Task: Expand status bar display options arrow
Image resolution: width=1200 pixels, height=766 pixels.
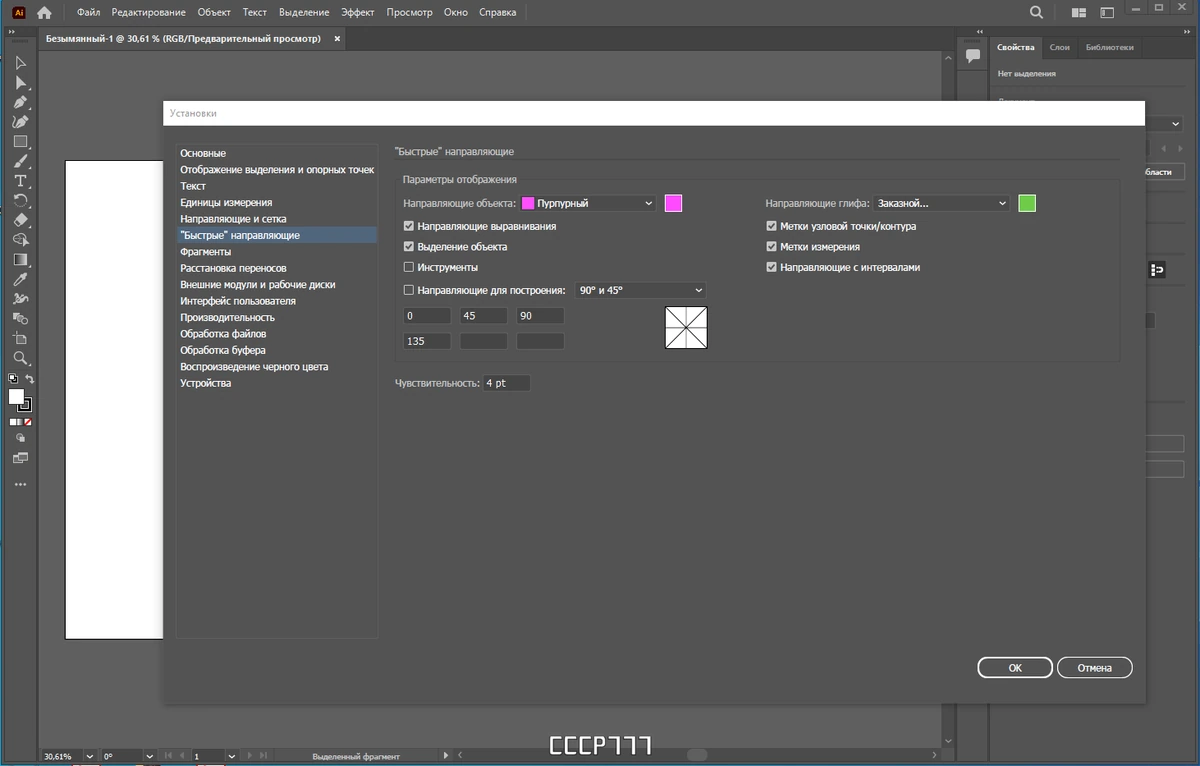Action: point(444,757)
